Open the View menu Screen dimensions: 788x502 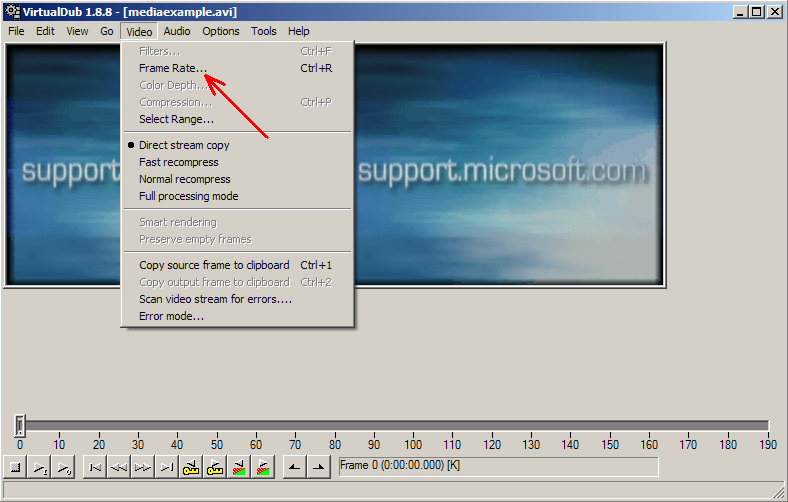77,31
